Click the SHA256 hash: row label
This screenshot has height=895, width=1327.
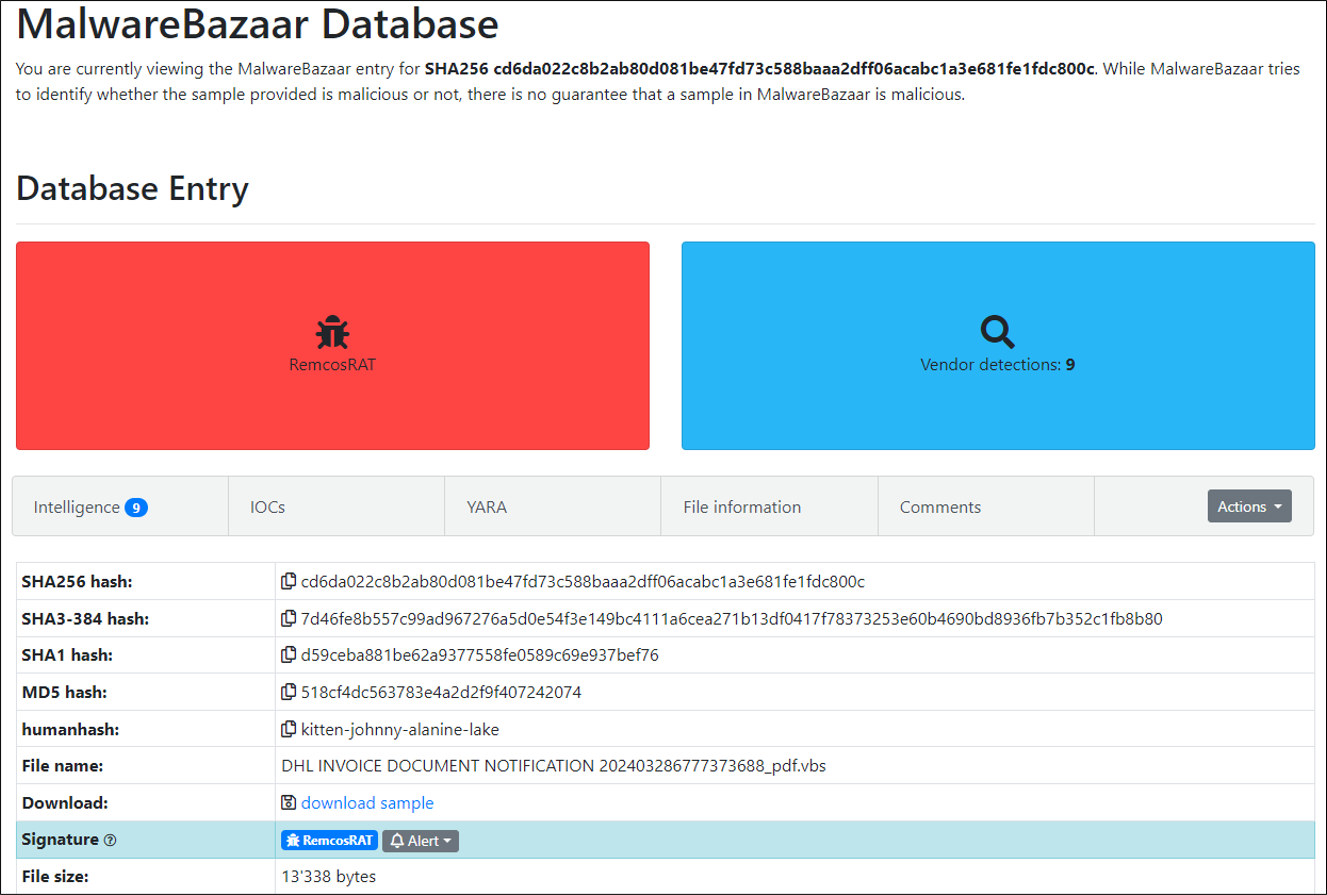[x=77, y=581]
